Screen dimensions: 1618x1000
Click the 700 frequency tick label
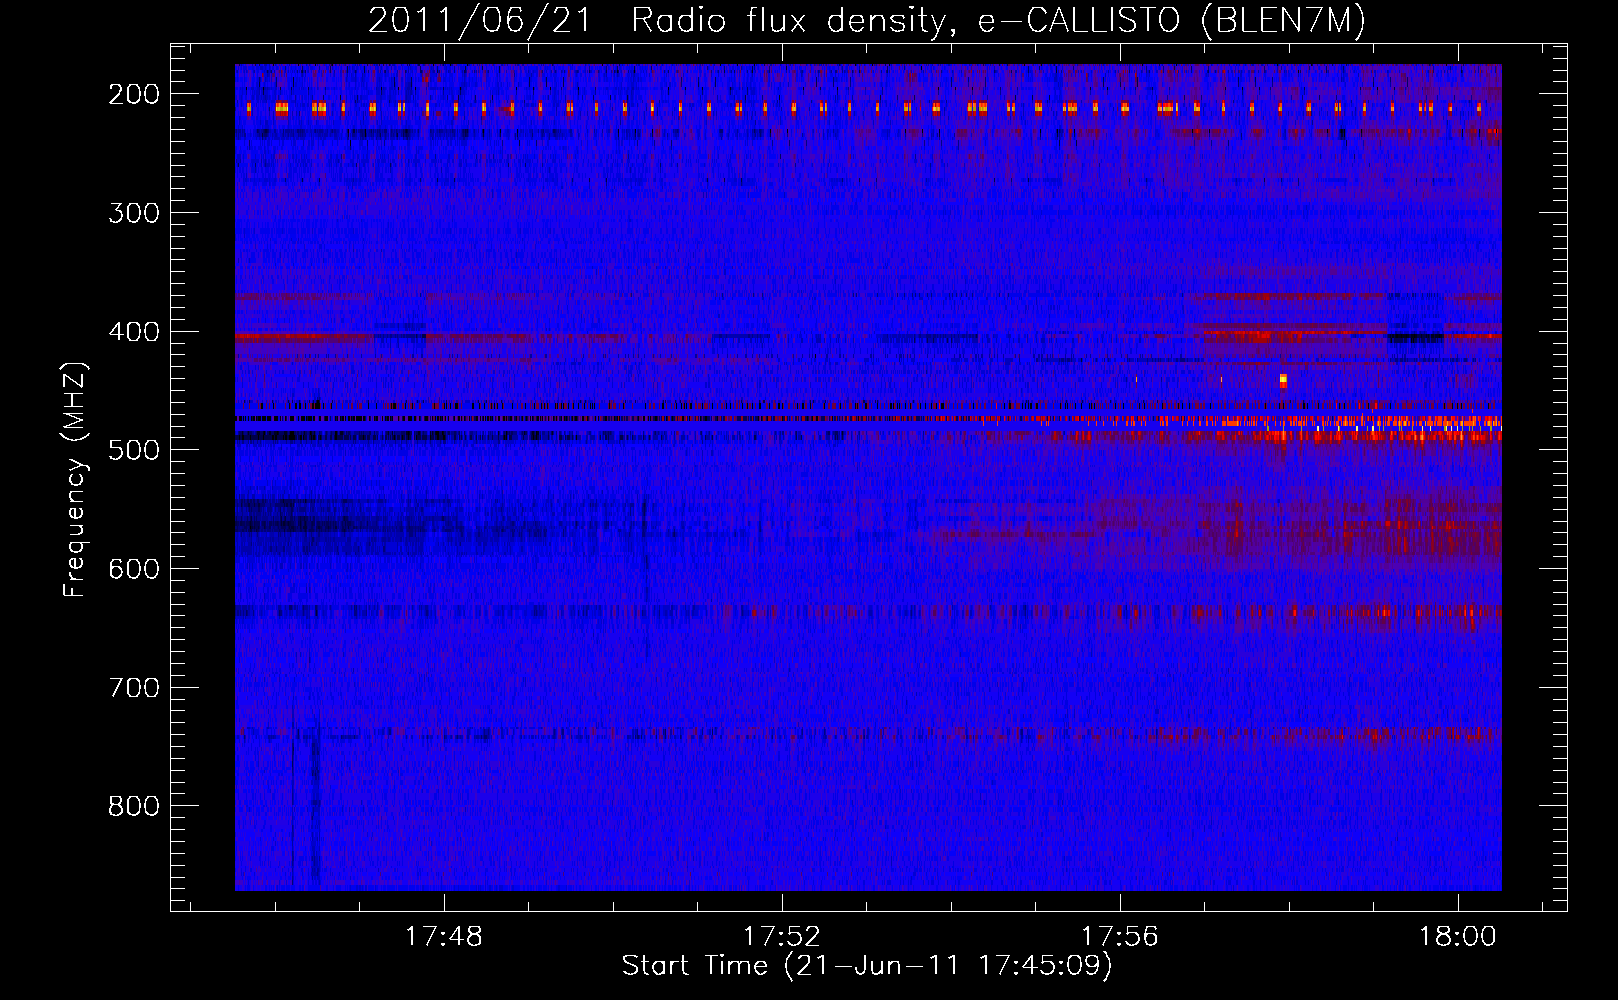[133, 688]
